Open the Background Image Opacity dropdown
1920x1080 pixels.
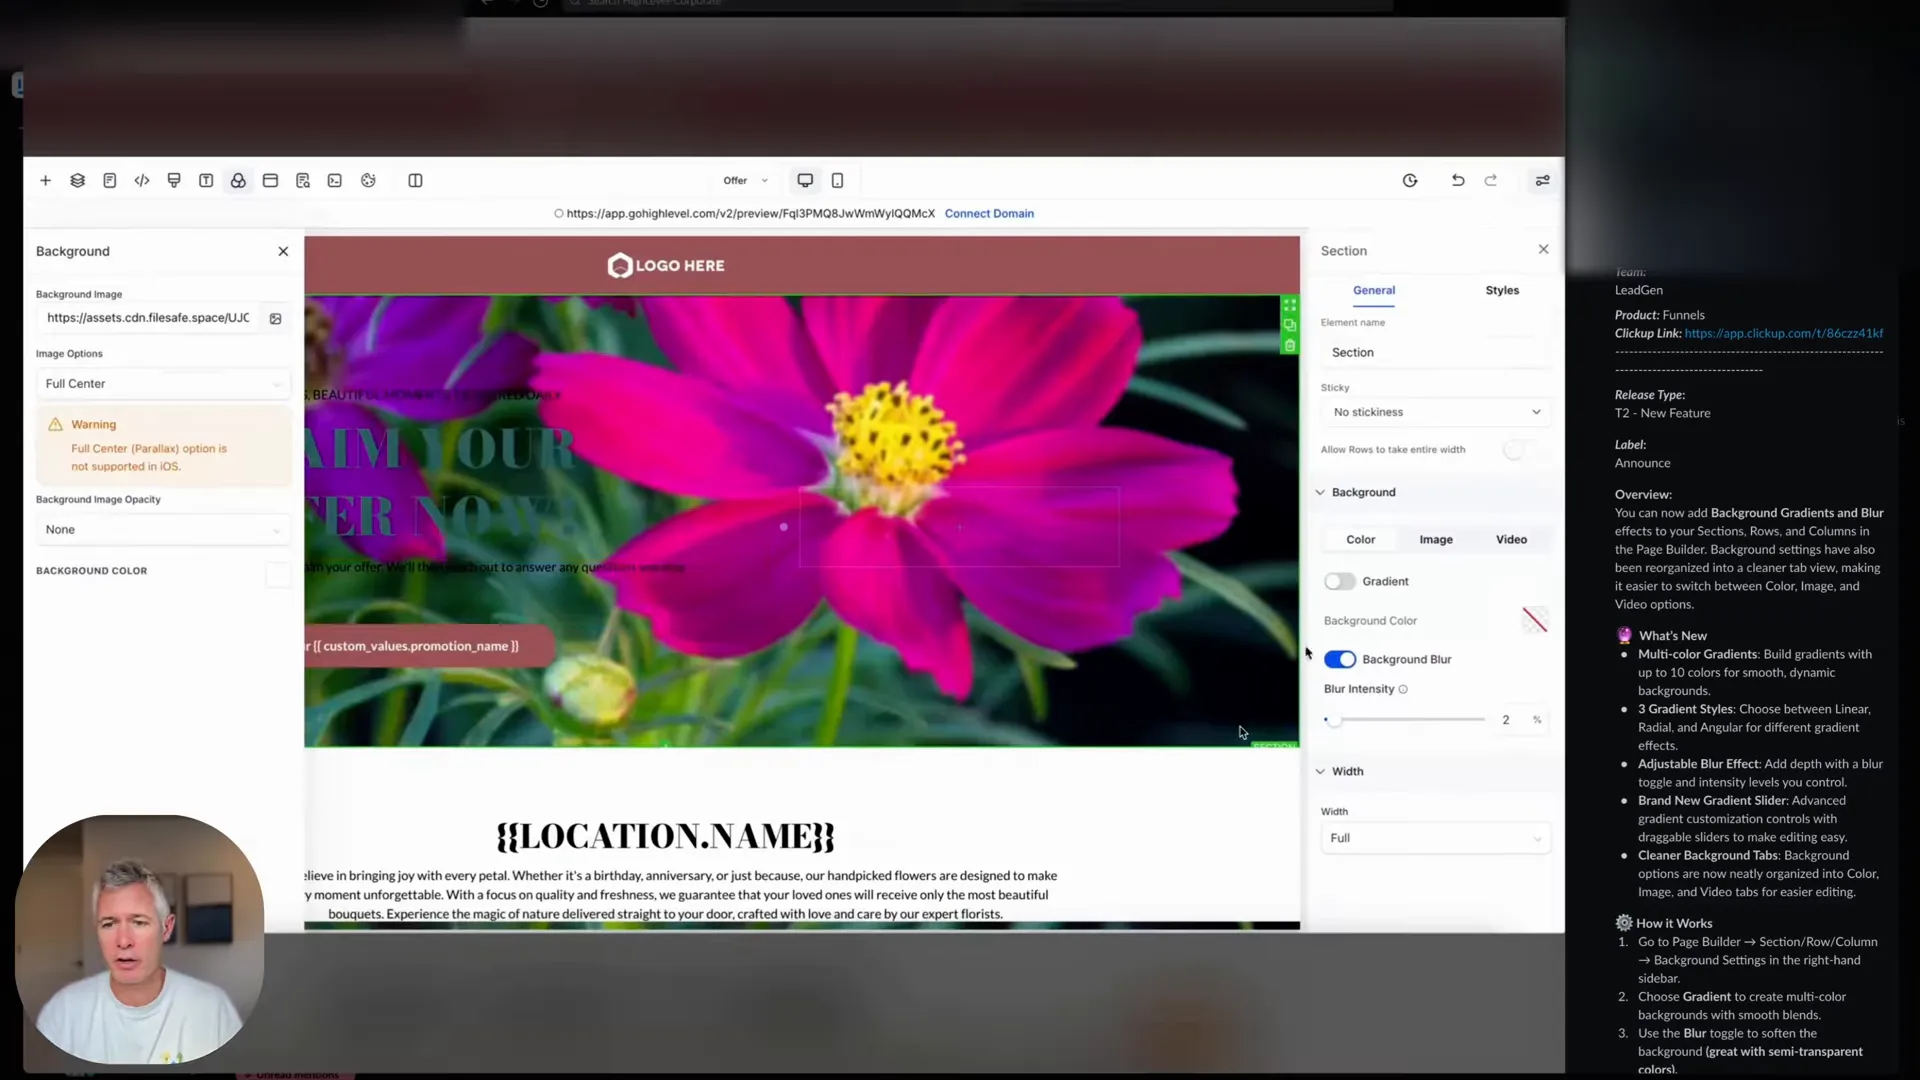pyautogui.click(x=163, y=530)
